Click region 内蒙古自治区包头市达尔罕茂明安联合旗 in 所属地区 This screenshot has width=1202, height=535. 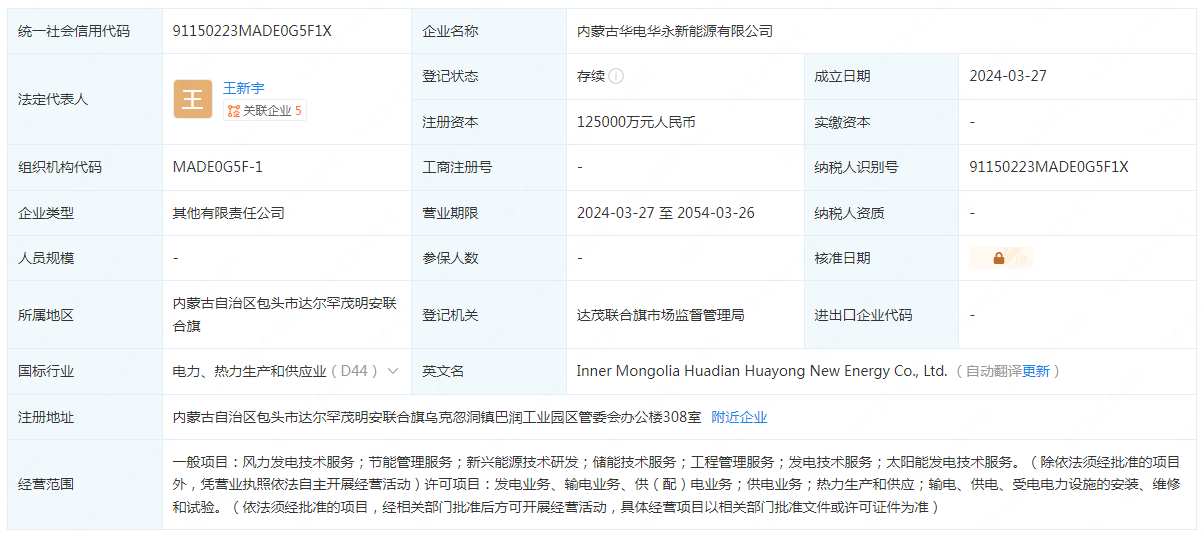coord(285,314)
